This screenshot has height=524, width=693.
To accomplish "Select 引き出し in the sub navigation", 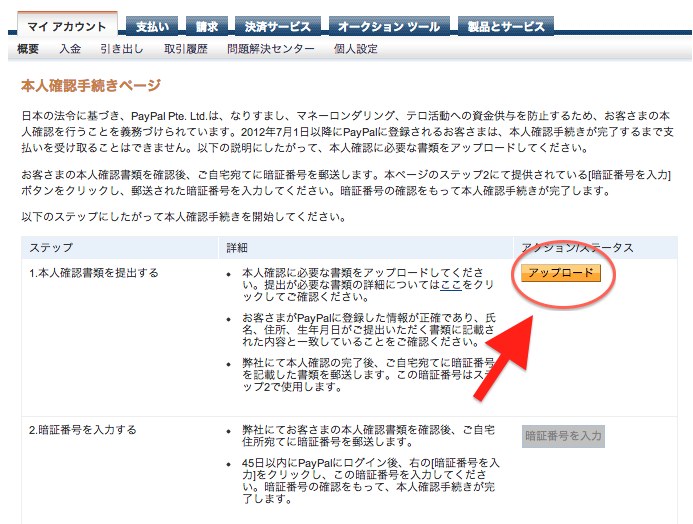I will click(122, 48).
